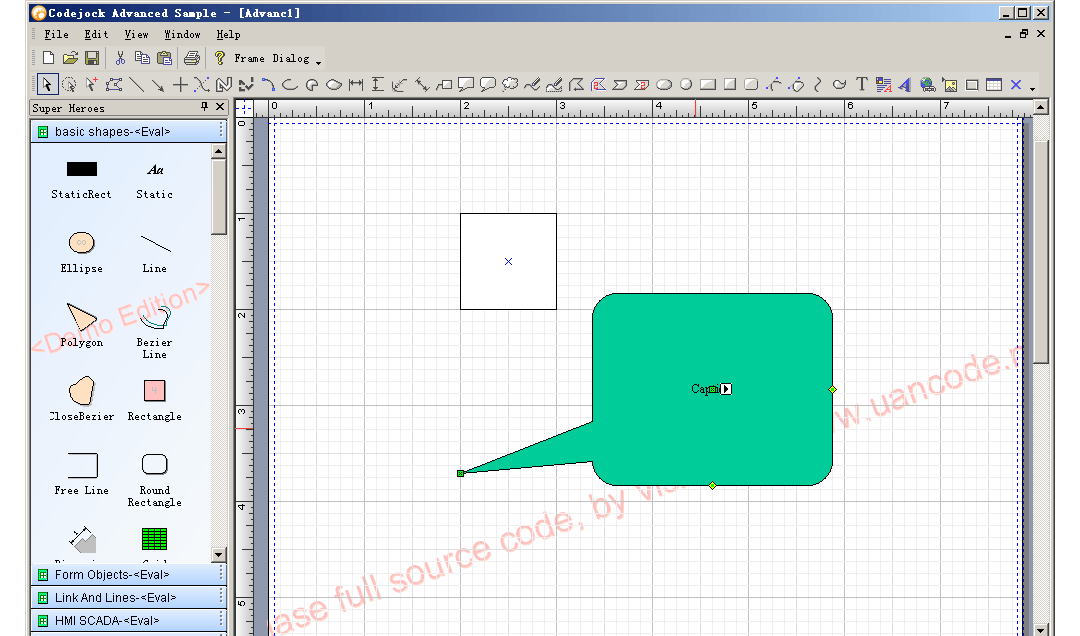Pick the Free Line shape

(82, 474)
